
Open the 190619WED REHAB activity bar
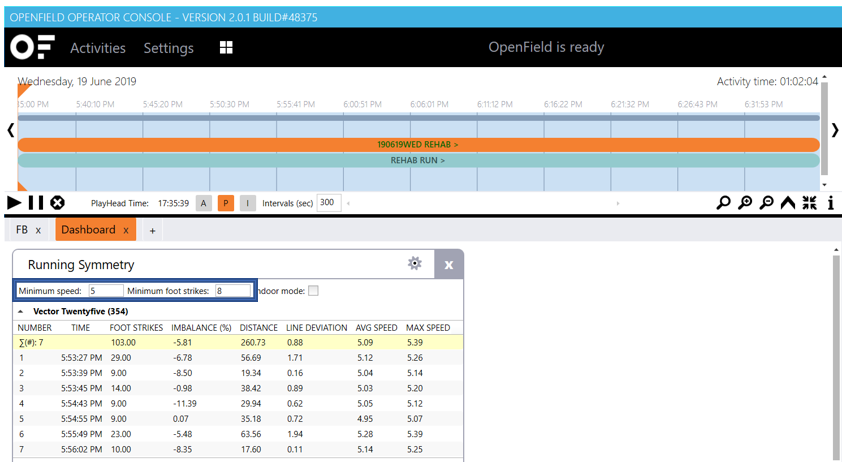(418, 144)
